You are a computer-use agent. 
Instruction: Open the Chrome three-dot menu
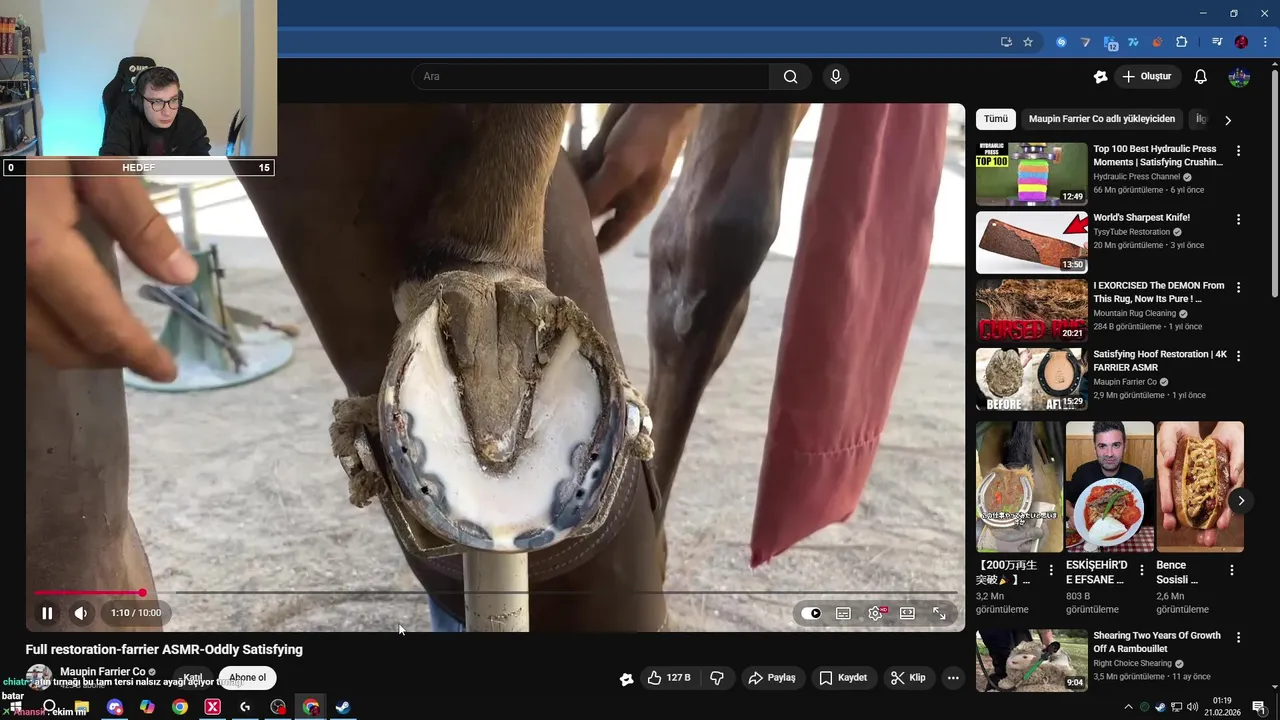[1265, 42]
